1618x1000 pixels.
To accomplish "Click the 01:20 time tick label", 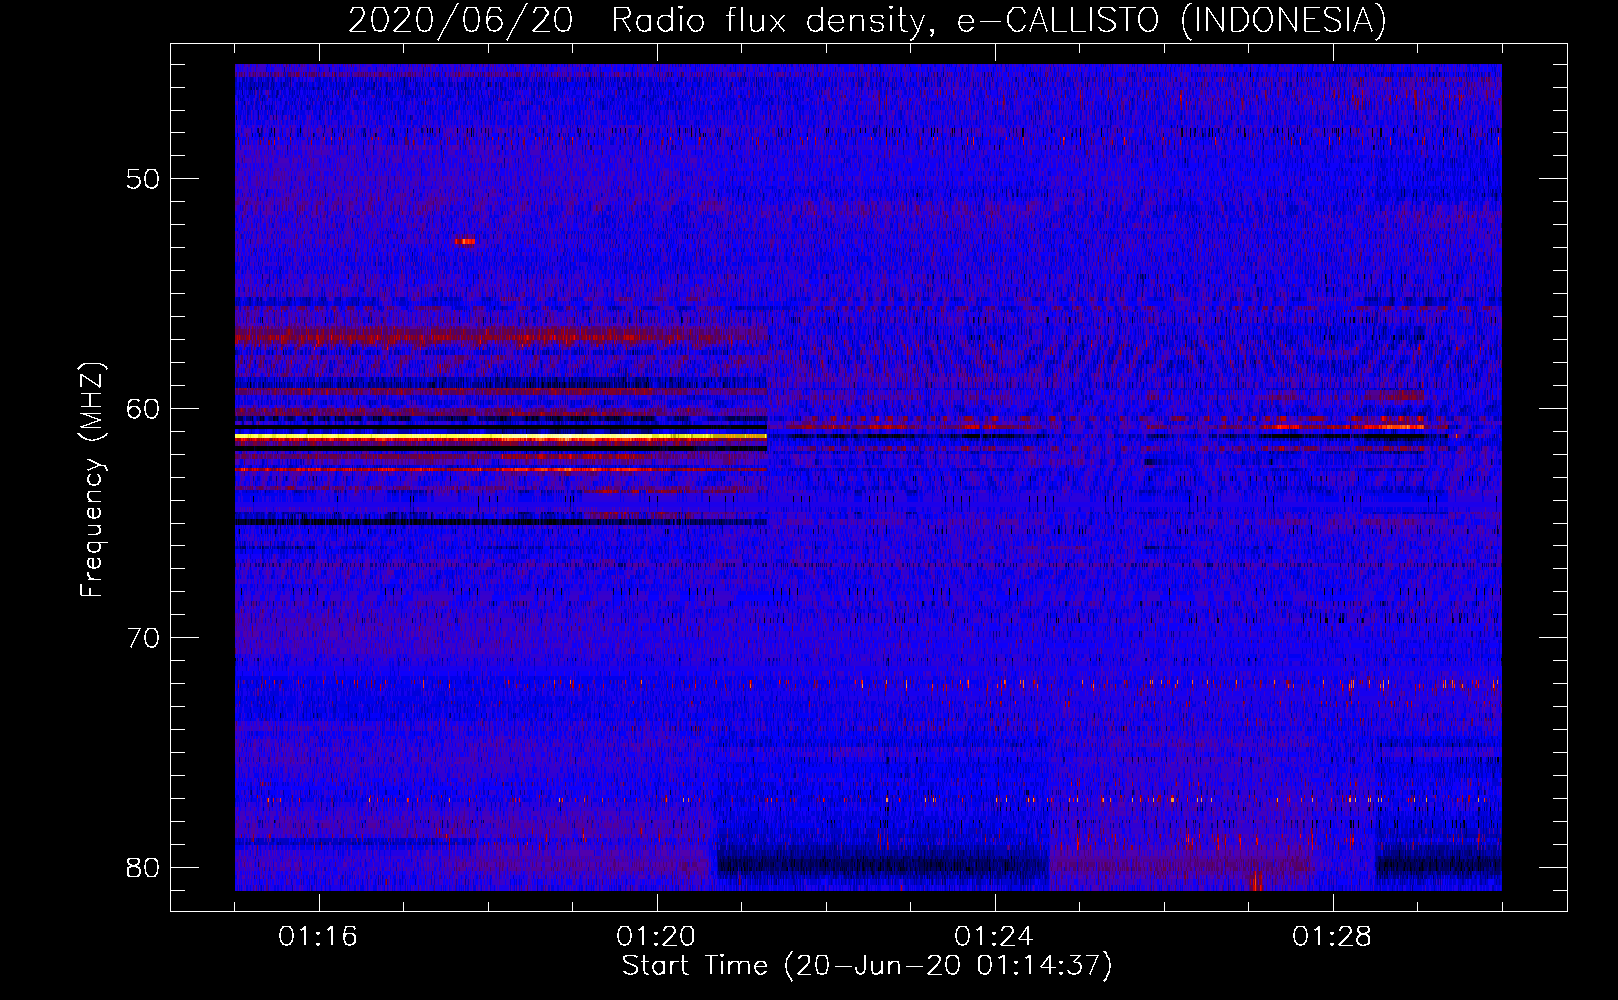I will click(656, 937).
